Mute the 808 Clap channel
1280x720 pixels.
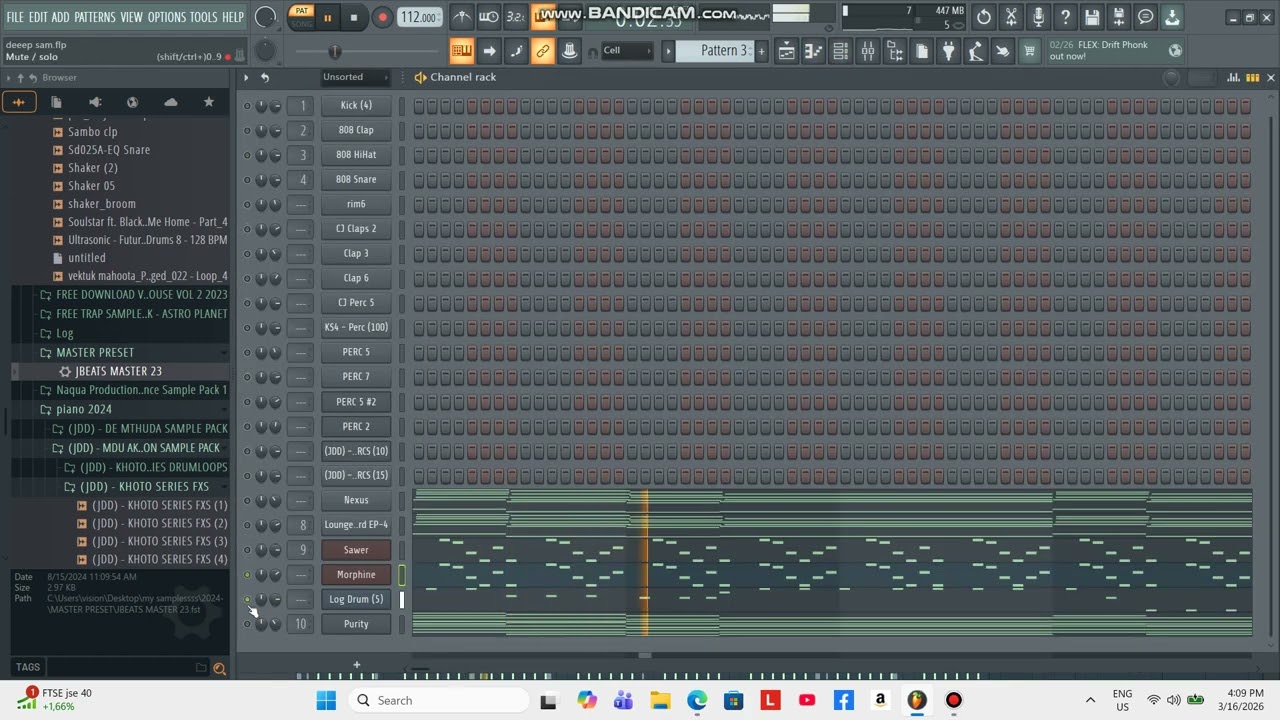[247, 130]
